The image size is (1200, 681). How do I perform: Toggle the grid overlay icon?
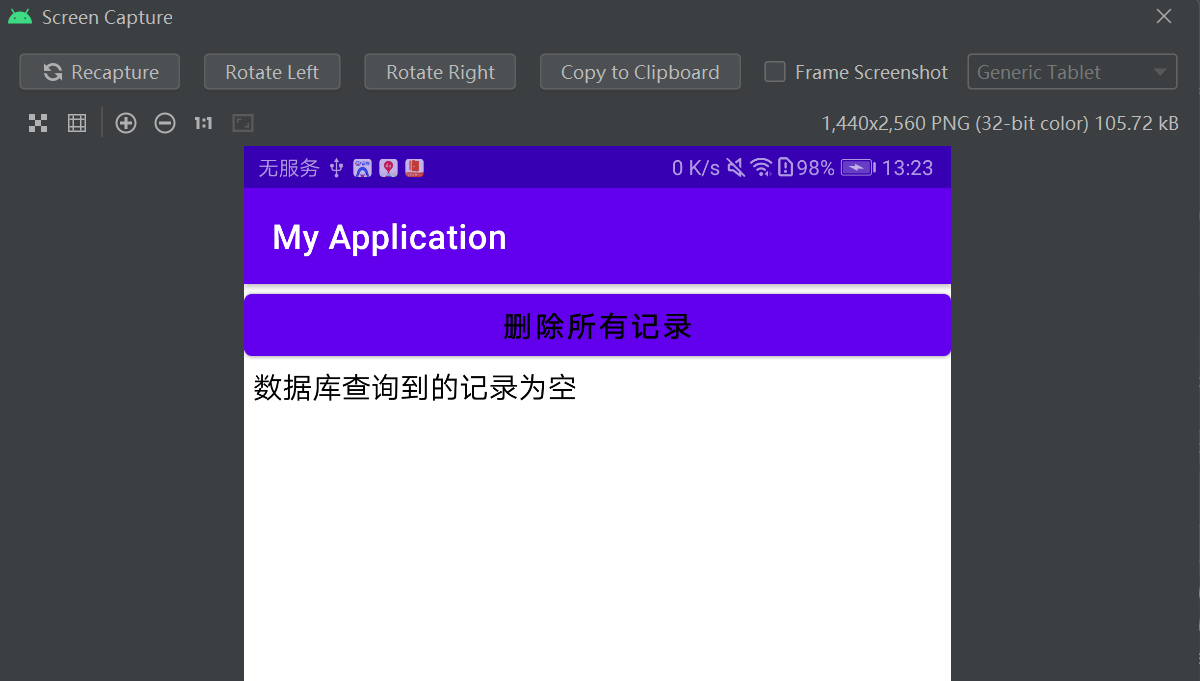coord(77,123)
